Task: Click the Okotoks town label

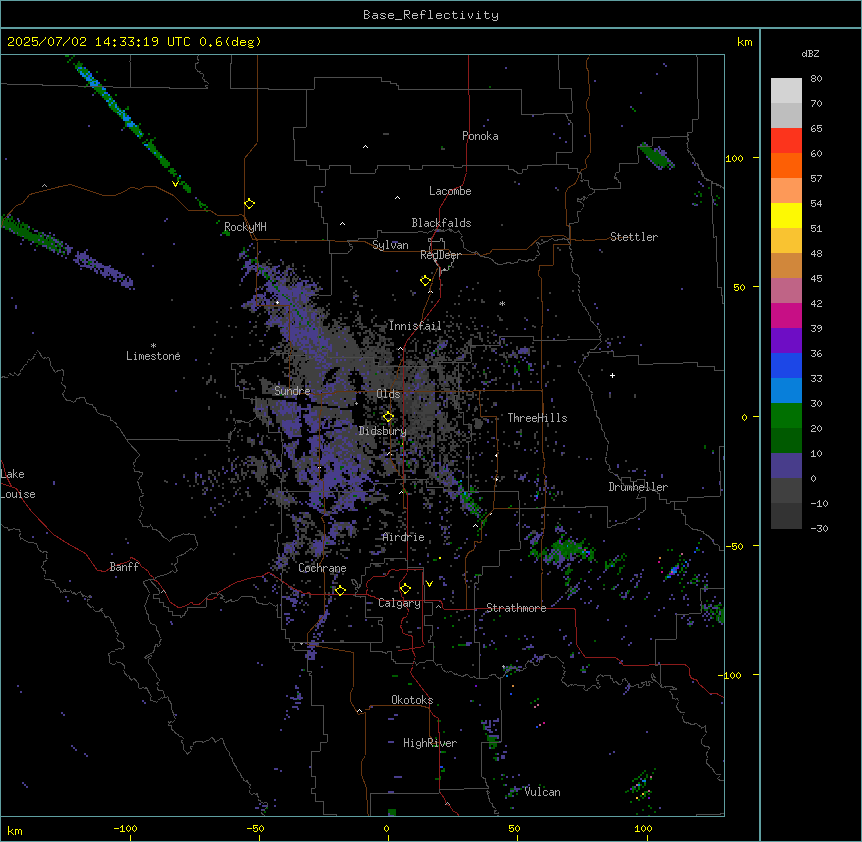Action: pyautogui.click(x=412, y=700)
